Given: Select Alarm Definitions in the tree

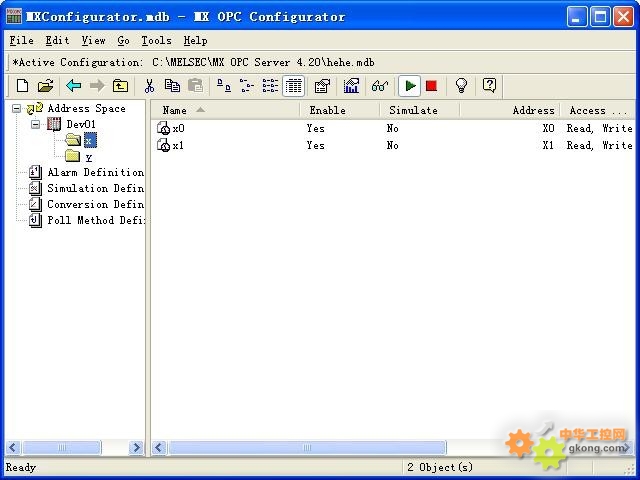Looking at the screenshot, I should [96, 172].
